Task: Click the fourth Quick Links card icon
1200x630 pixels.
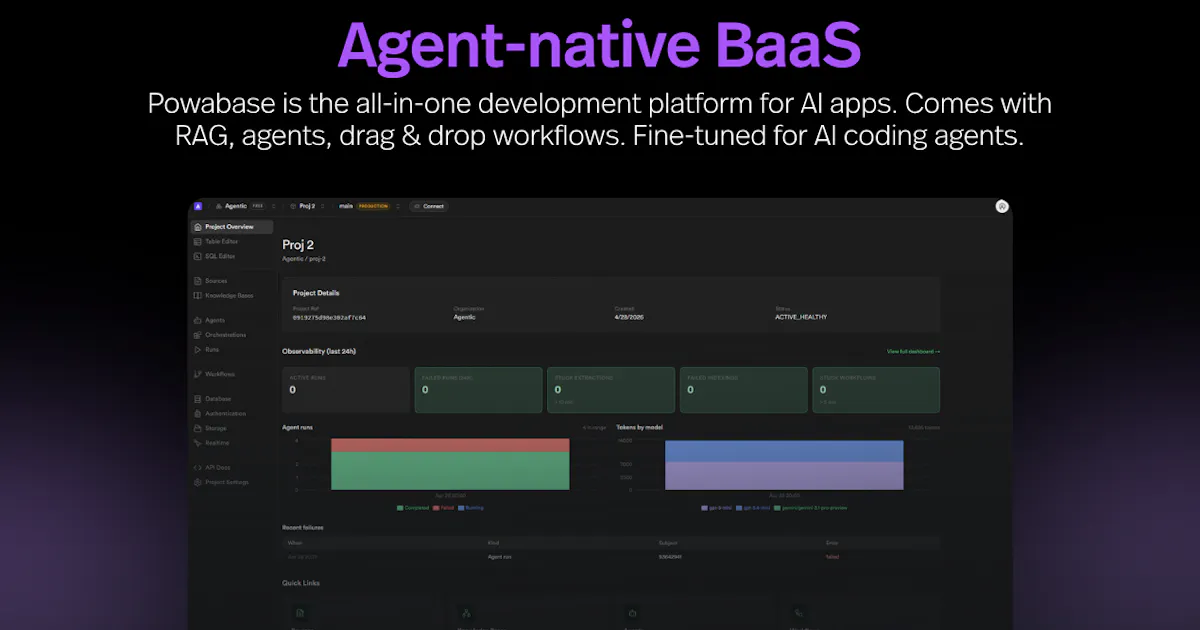Action: pyautogui.click(x=797, y=613)
